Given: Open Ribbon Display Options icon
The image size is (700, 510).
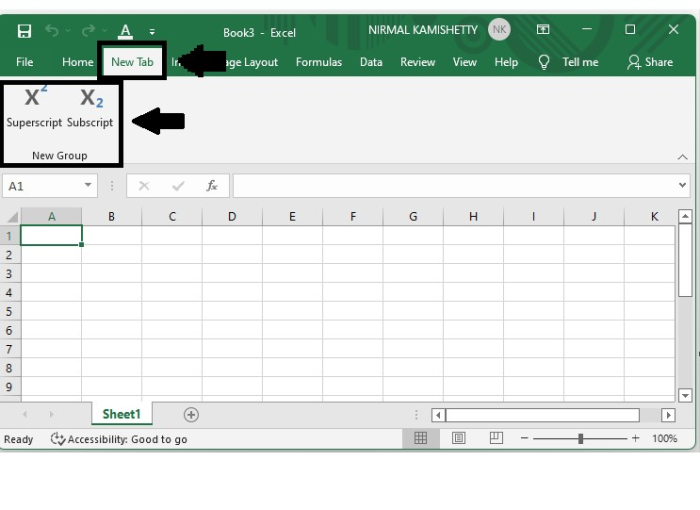Looking at the screenshot, I should [x=543, y=29].
